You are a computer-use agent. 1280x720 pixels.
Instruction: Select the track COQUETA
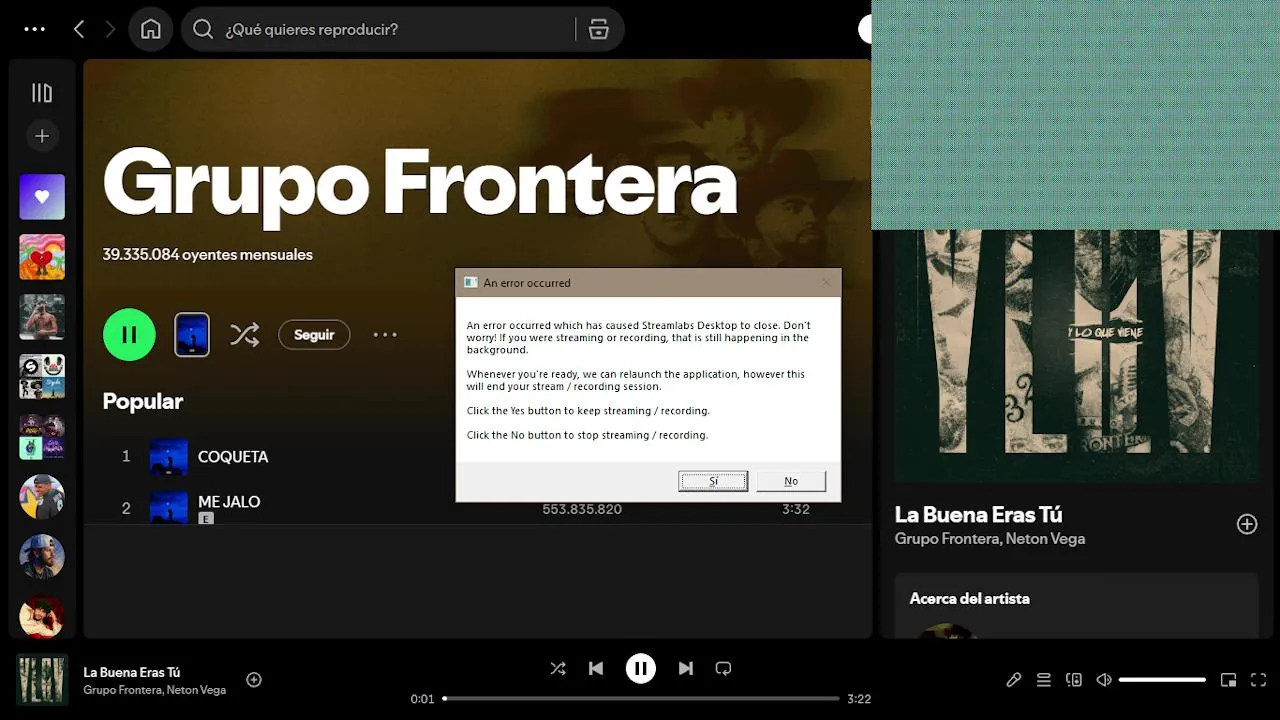233,456
